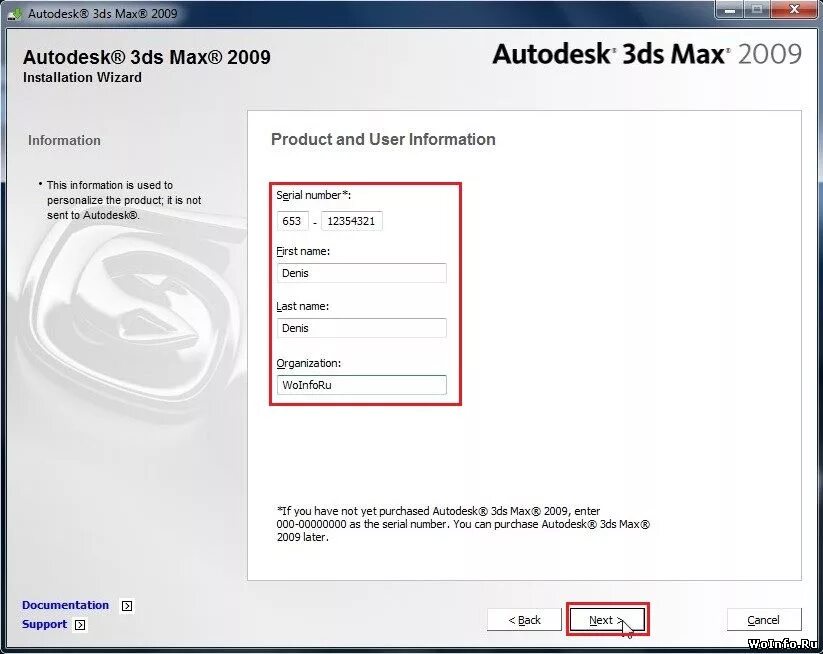Click the 'Information' sidebar heading
This screenshot has height=654, width=823.
64,141
